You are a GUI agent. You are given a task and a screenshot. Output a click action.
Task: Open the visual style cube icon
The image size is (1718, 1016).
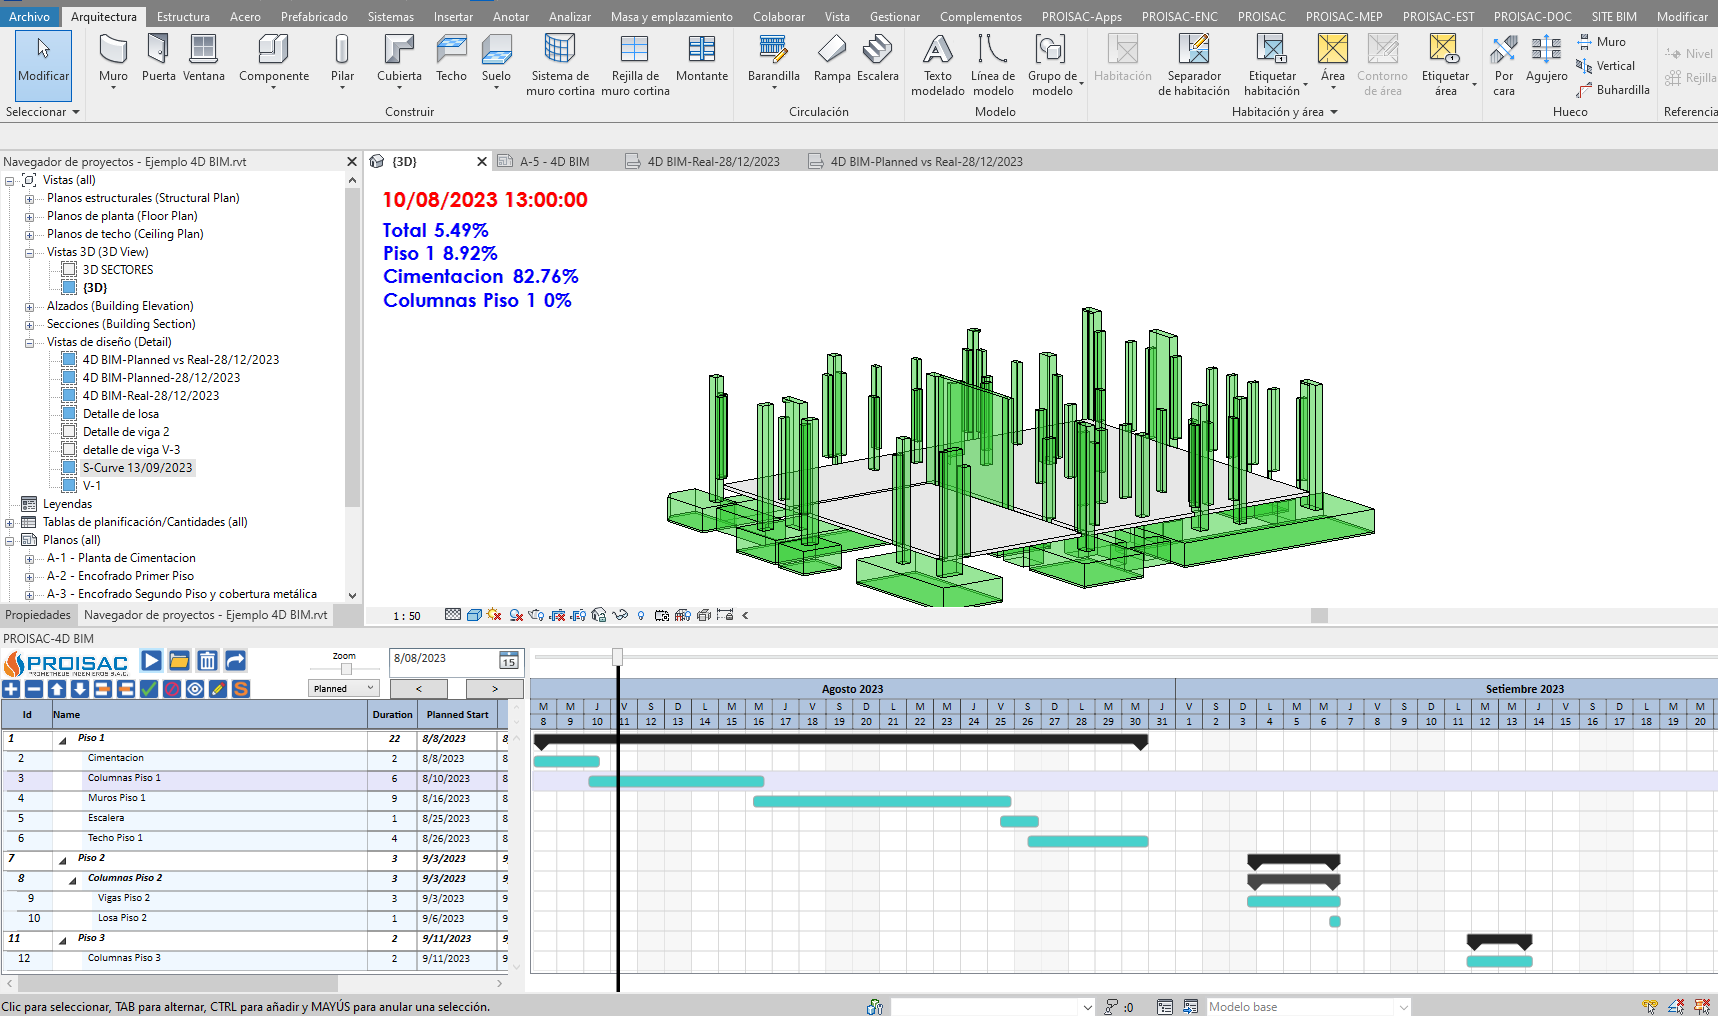tap(474, 615)
